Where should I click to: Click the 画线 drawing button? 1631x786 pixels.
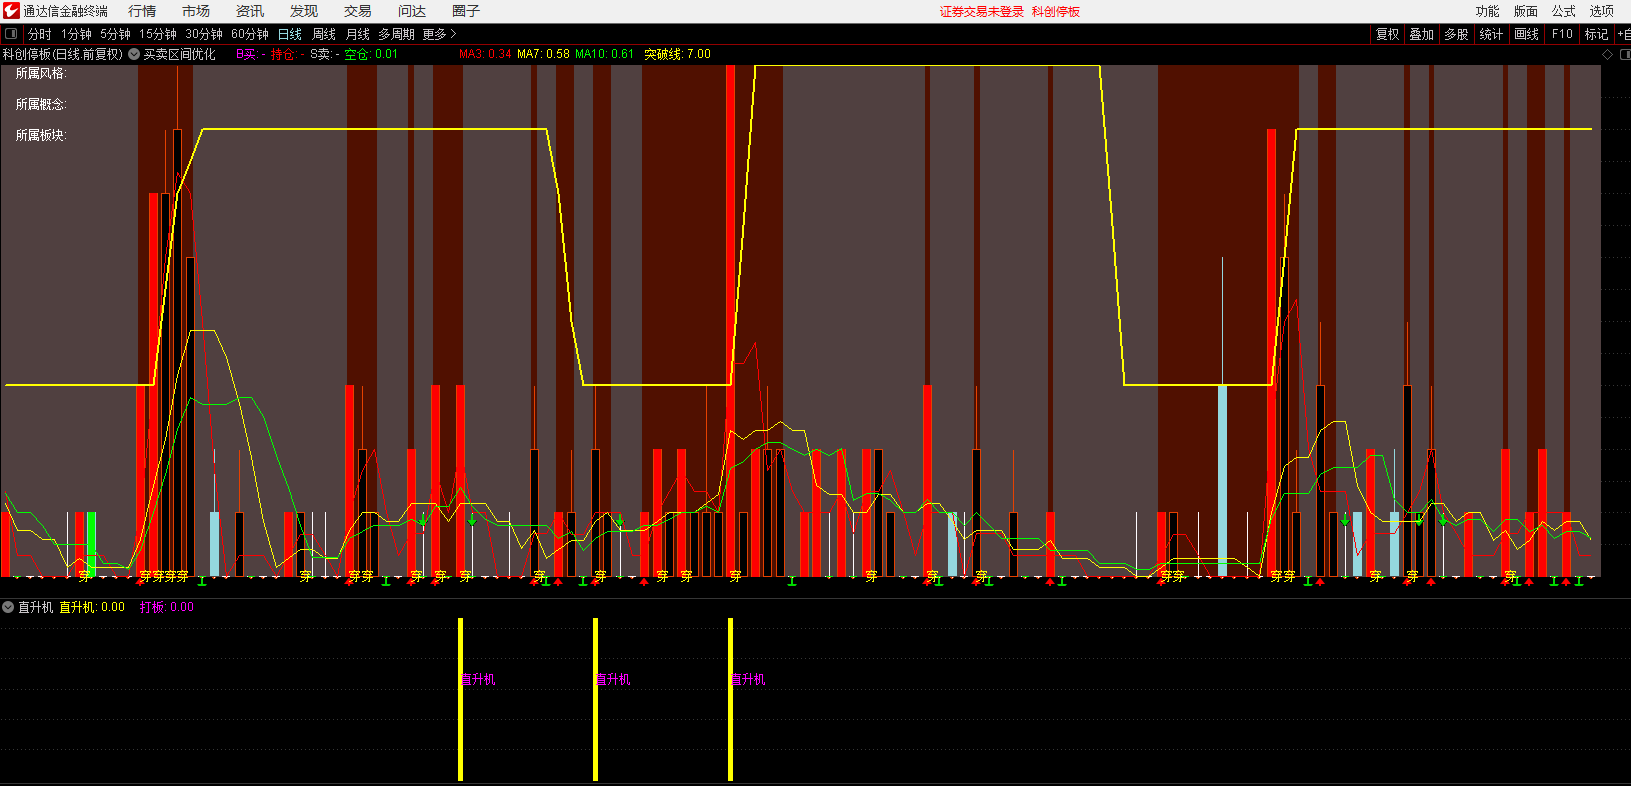point(1526,34)
